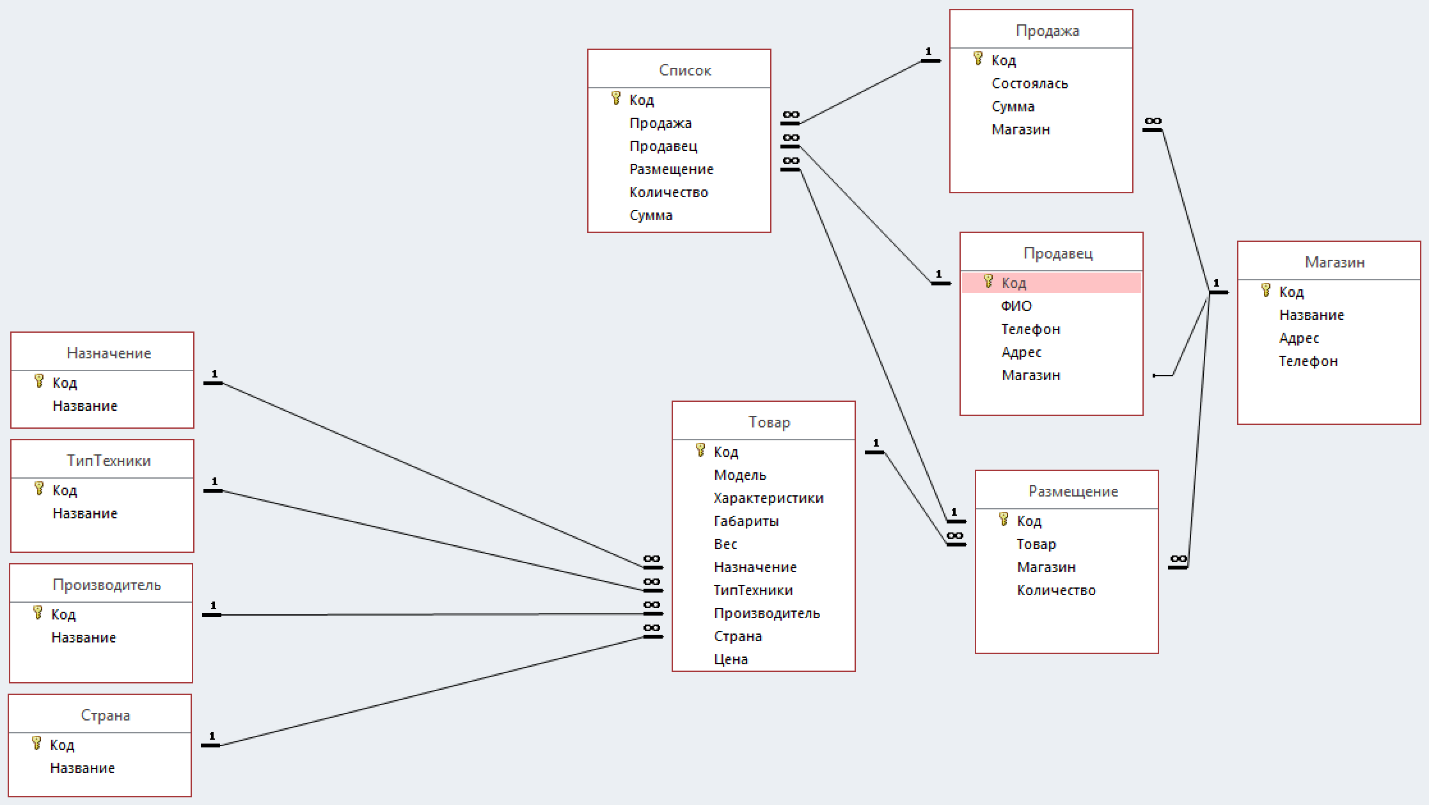Select the Сумма field in Список table
Viewport: 1429px width, 805px height.
coord(679,215)
